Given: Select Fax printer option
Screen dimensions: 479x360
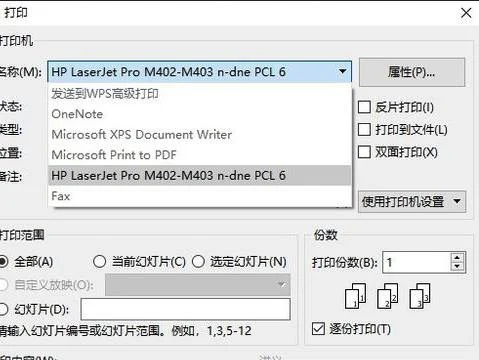Looking at the screenshot, I should (200, 196).
